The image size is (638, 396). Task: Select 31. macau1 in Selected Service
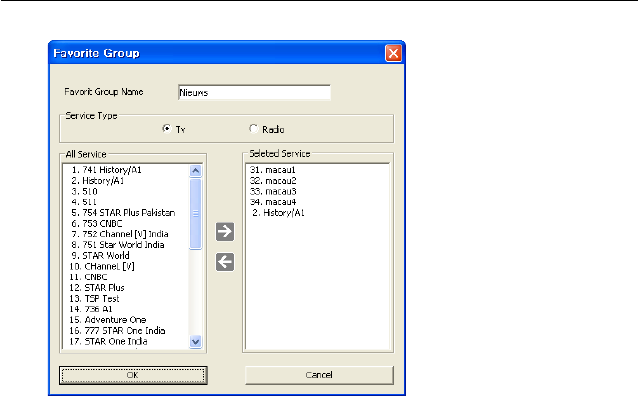coord(272,170)
